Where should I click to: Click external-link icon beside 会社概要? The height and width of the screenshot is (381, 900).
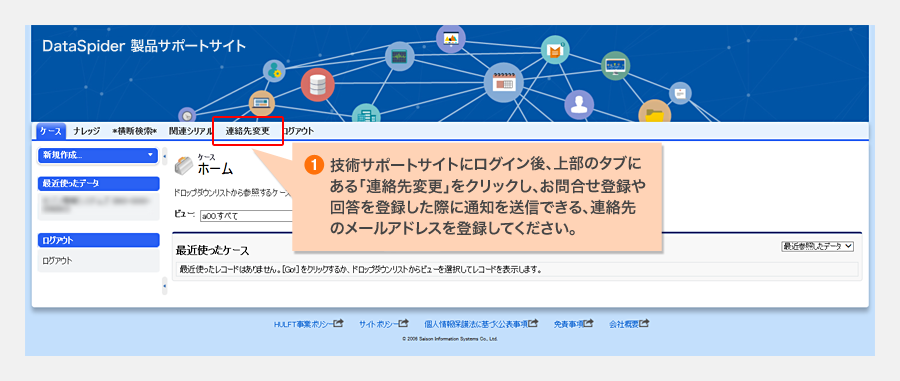coord(644,324)
